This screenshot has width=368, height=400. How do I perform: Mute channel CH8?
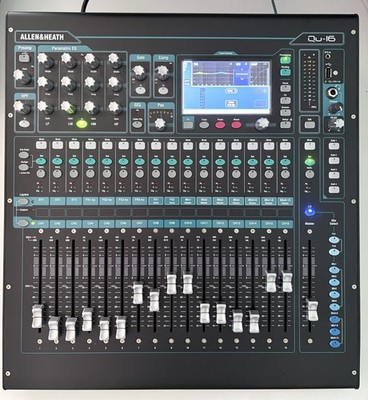(155, 145)
